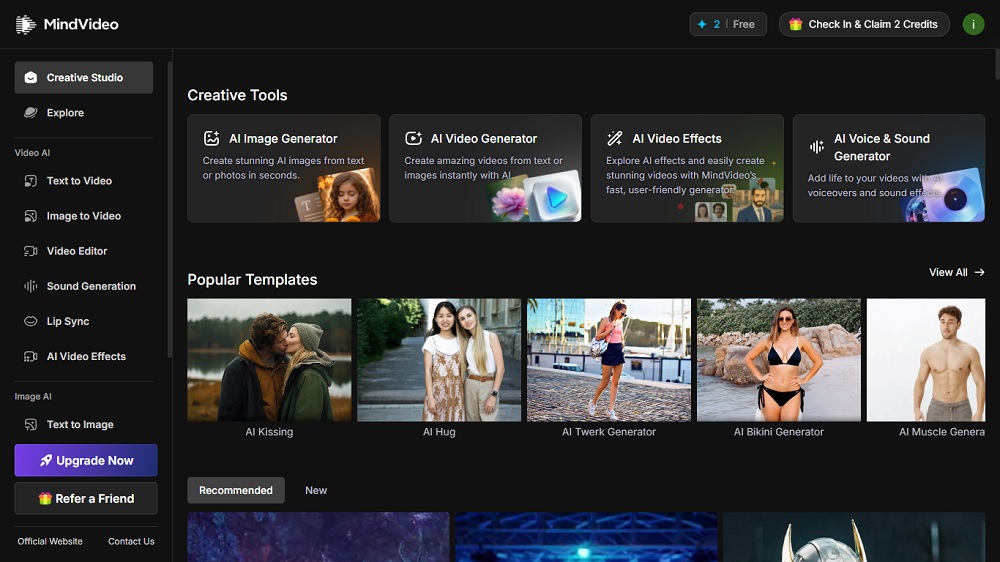Click the Text to Video icon
1000x562 pixels.
31,181
